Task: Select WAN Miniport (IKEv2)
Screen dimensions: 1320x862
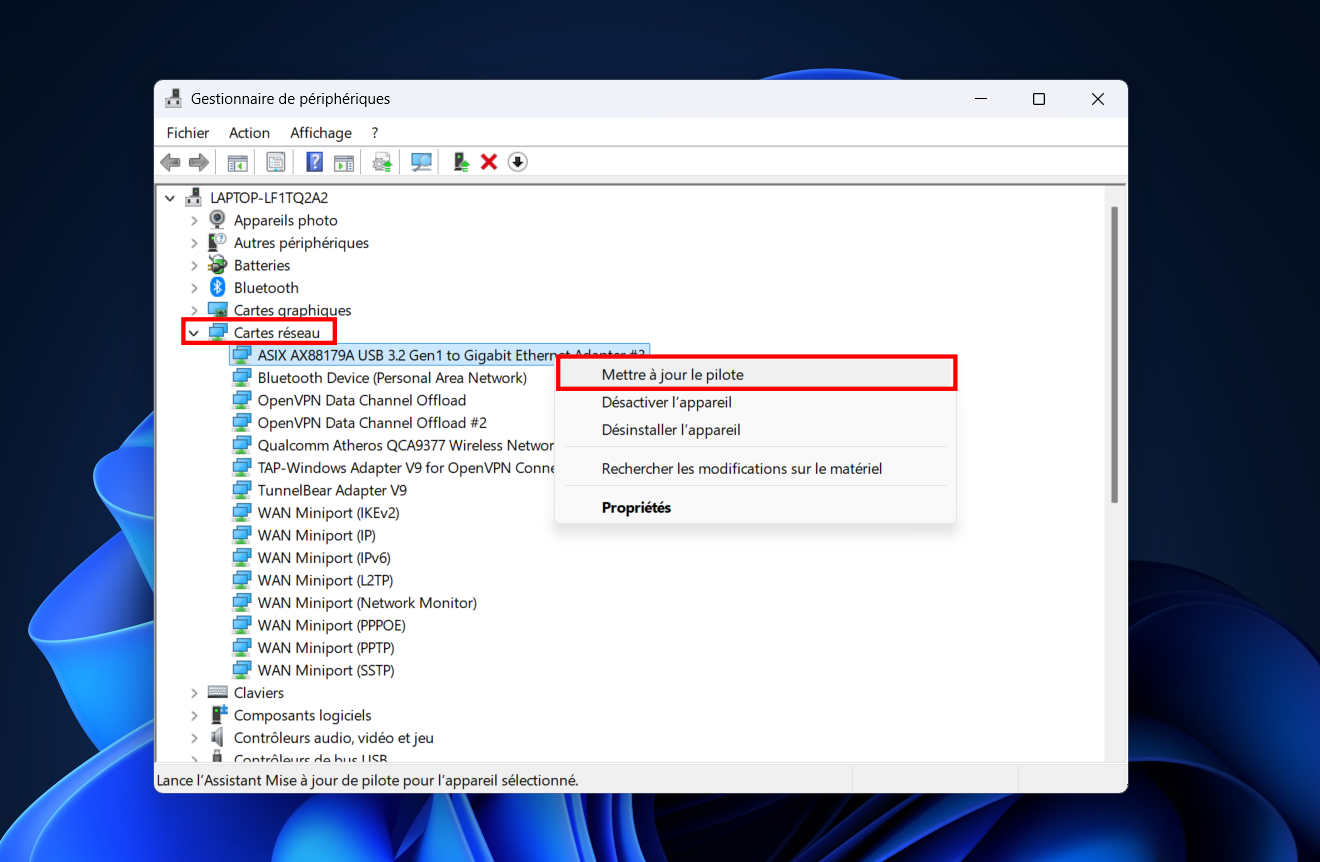Action: coord(328,512)
